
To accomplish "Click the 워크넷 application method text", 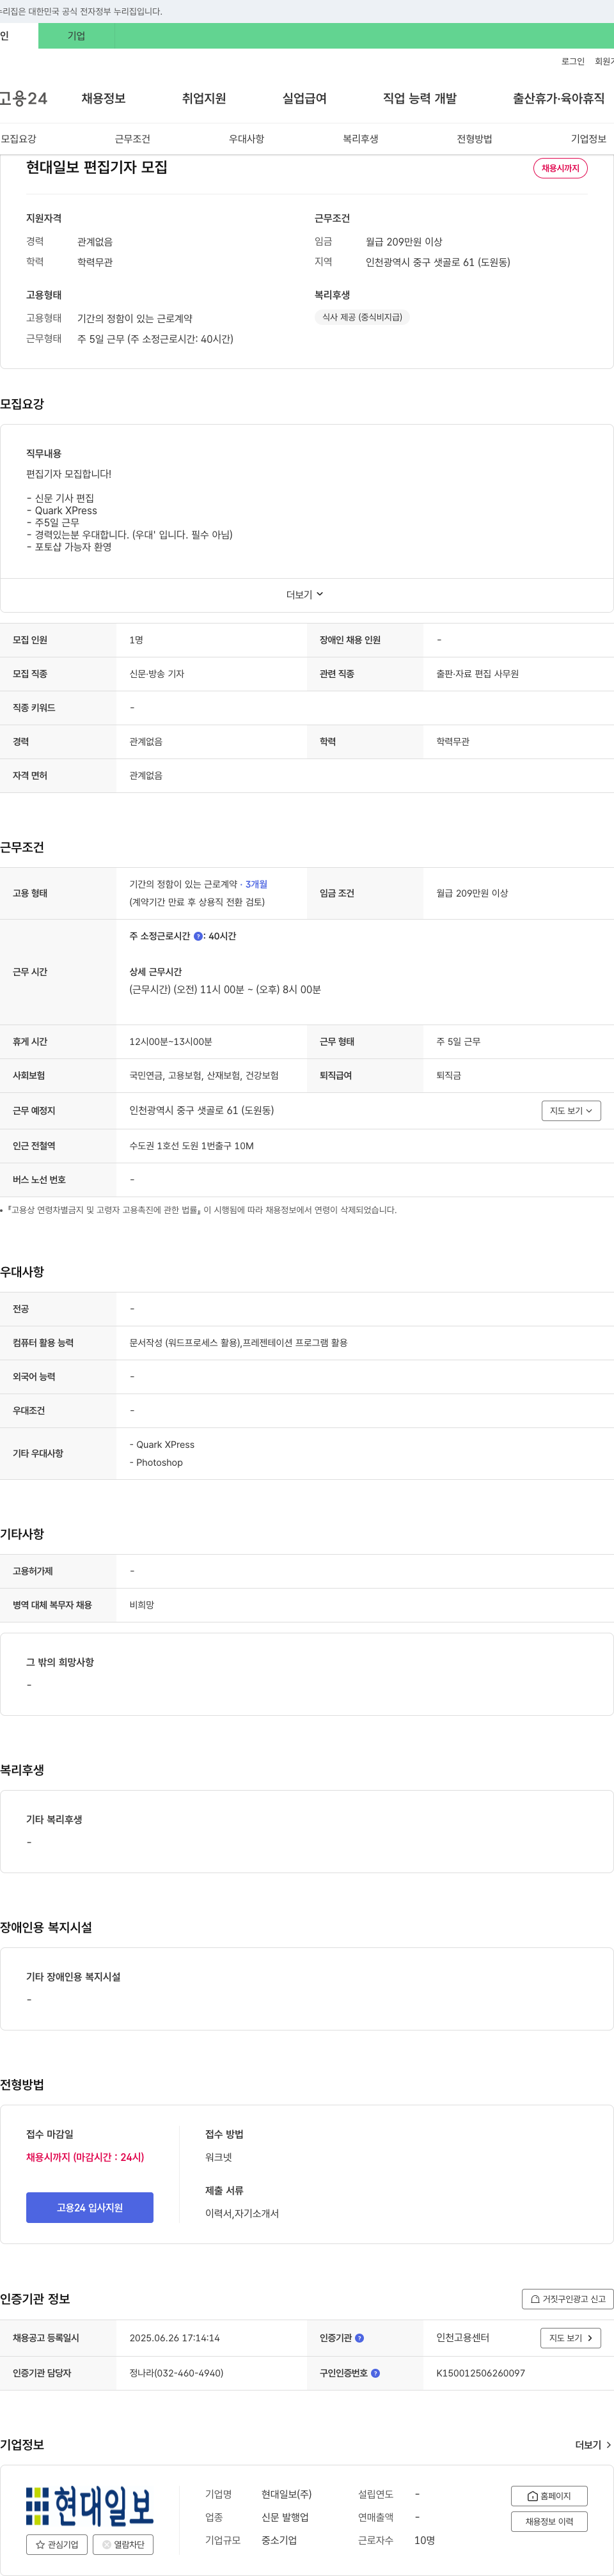I will pos(219,2157).
